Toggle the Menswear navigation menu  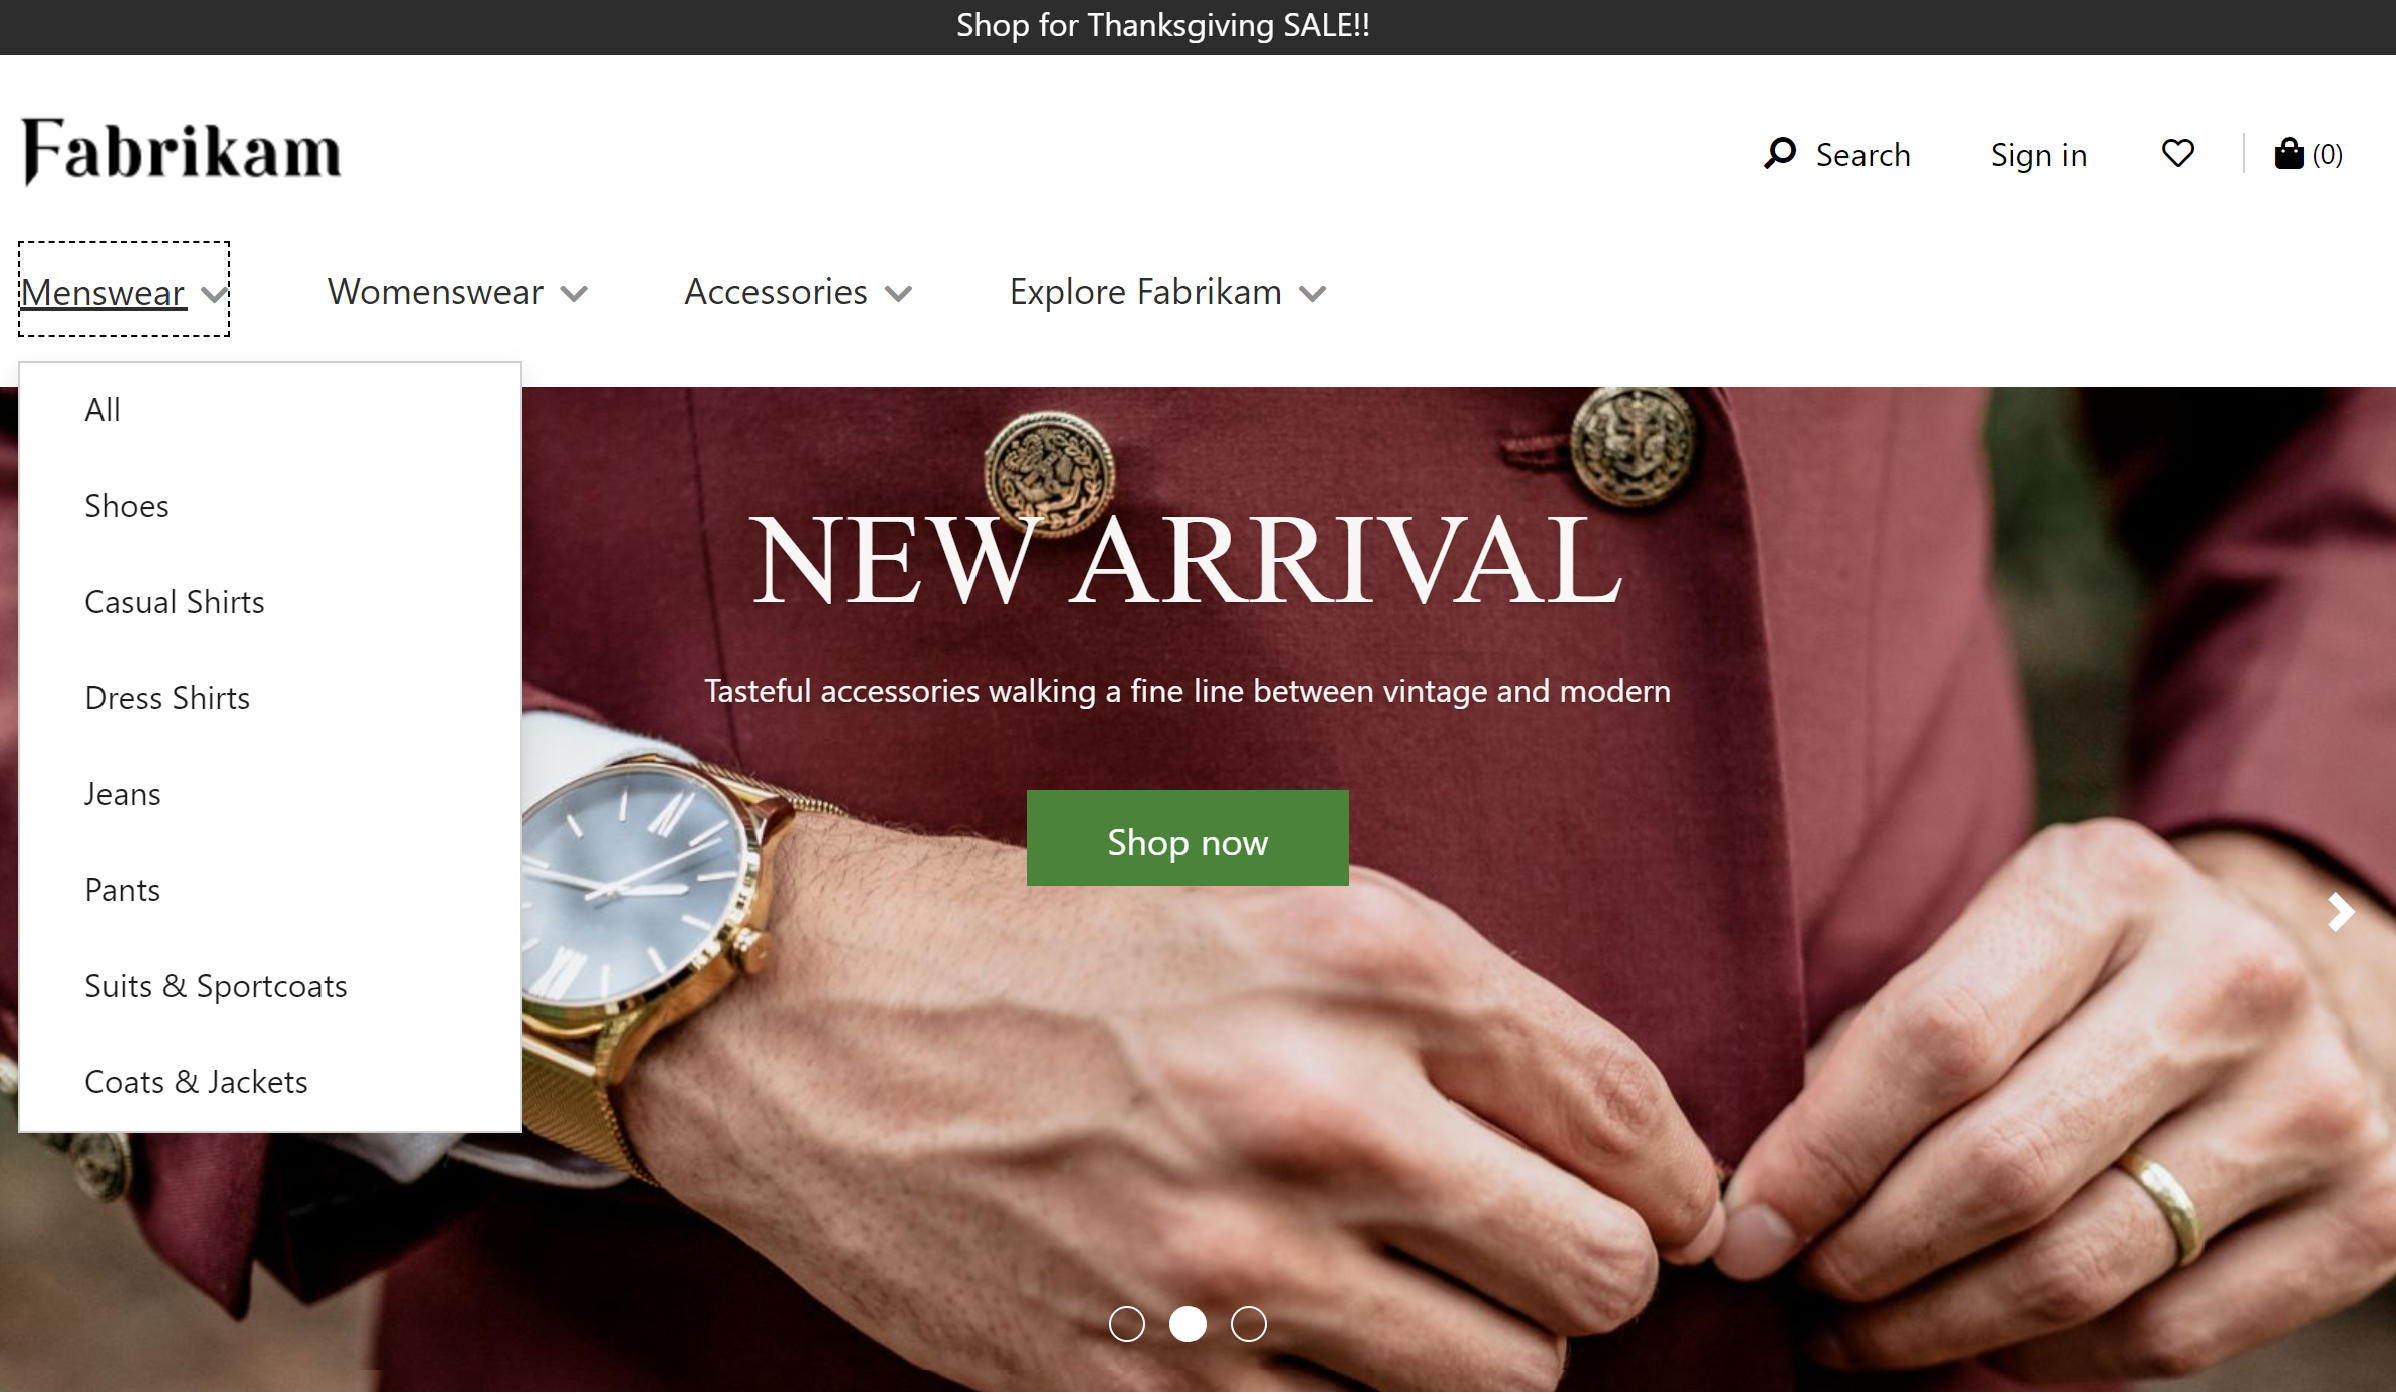click(x=124, y=290)
